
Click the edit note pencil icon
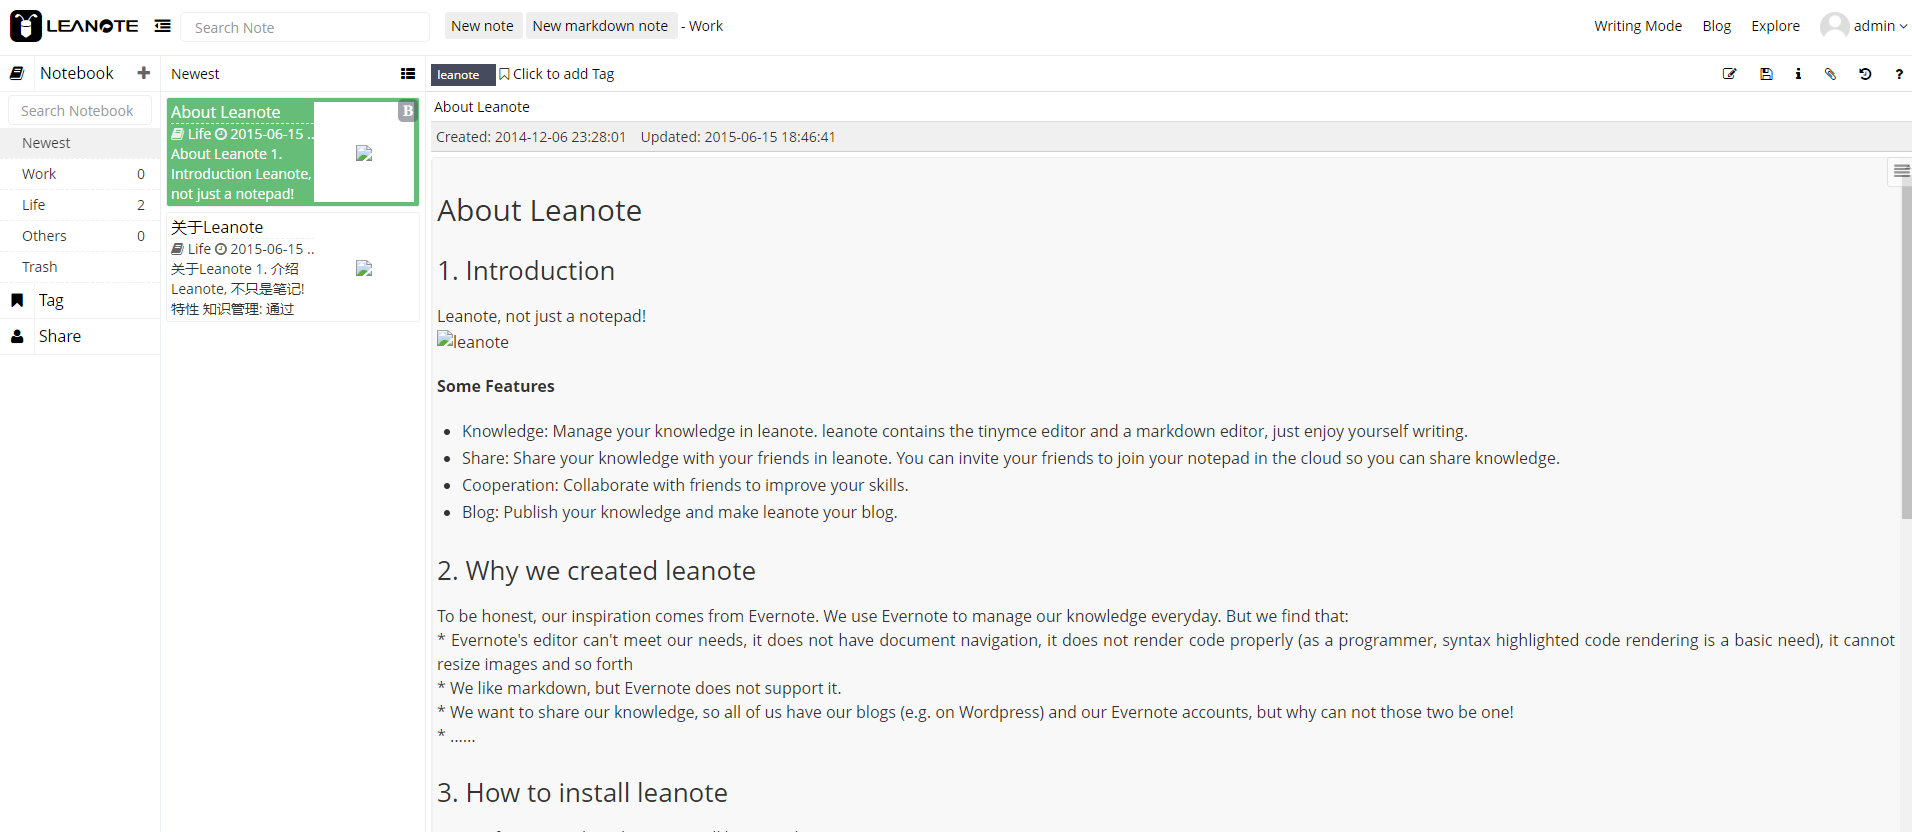1729,74
